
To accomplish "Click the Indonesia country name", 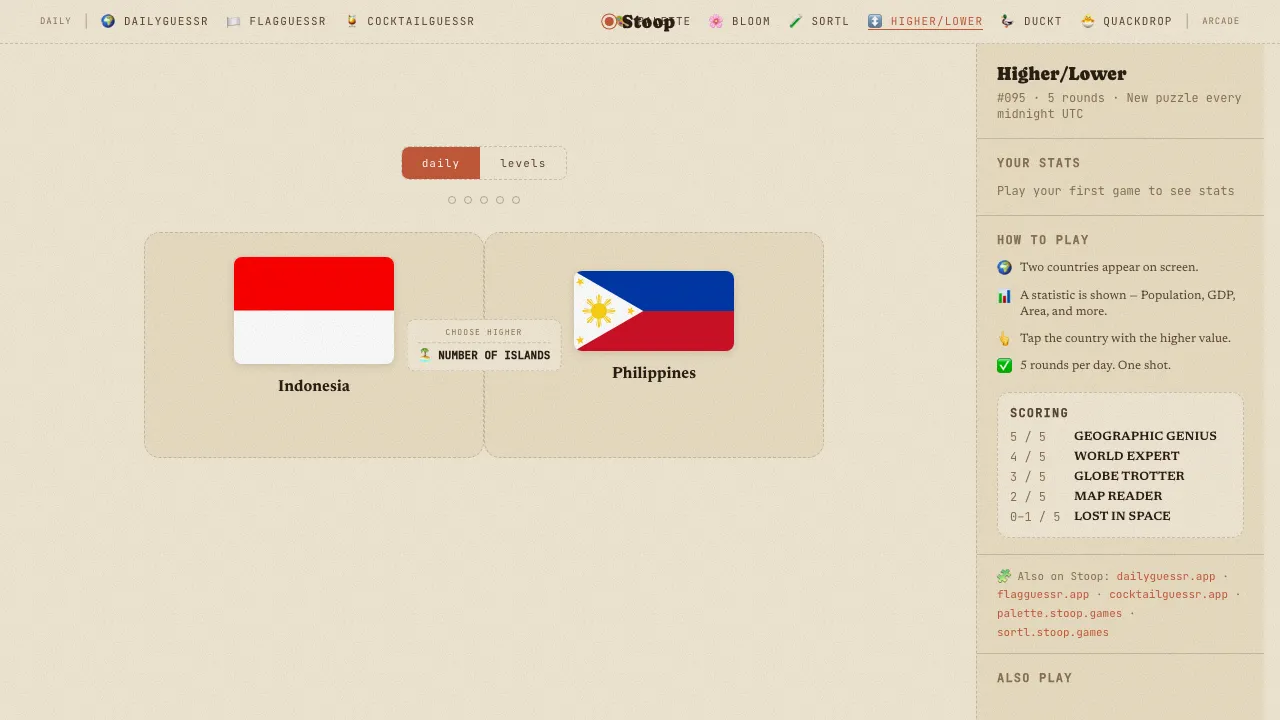I will (314, 386).
